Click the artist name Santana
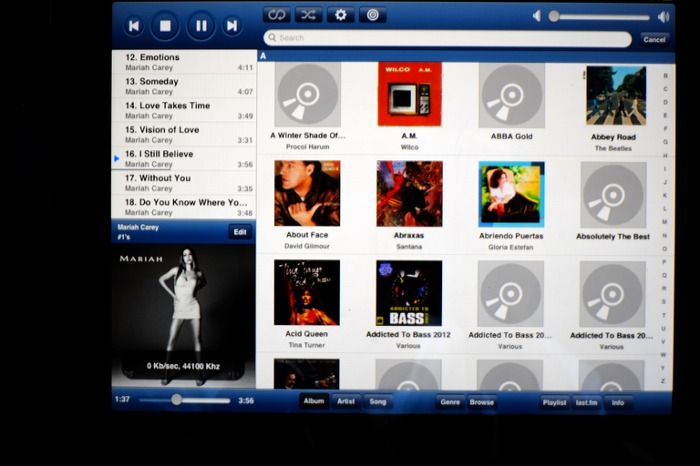The width and height of the screenshot is (700, 466). tap(408, 246)
